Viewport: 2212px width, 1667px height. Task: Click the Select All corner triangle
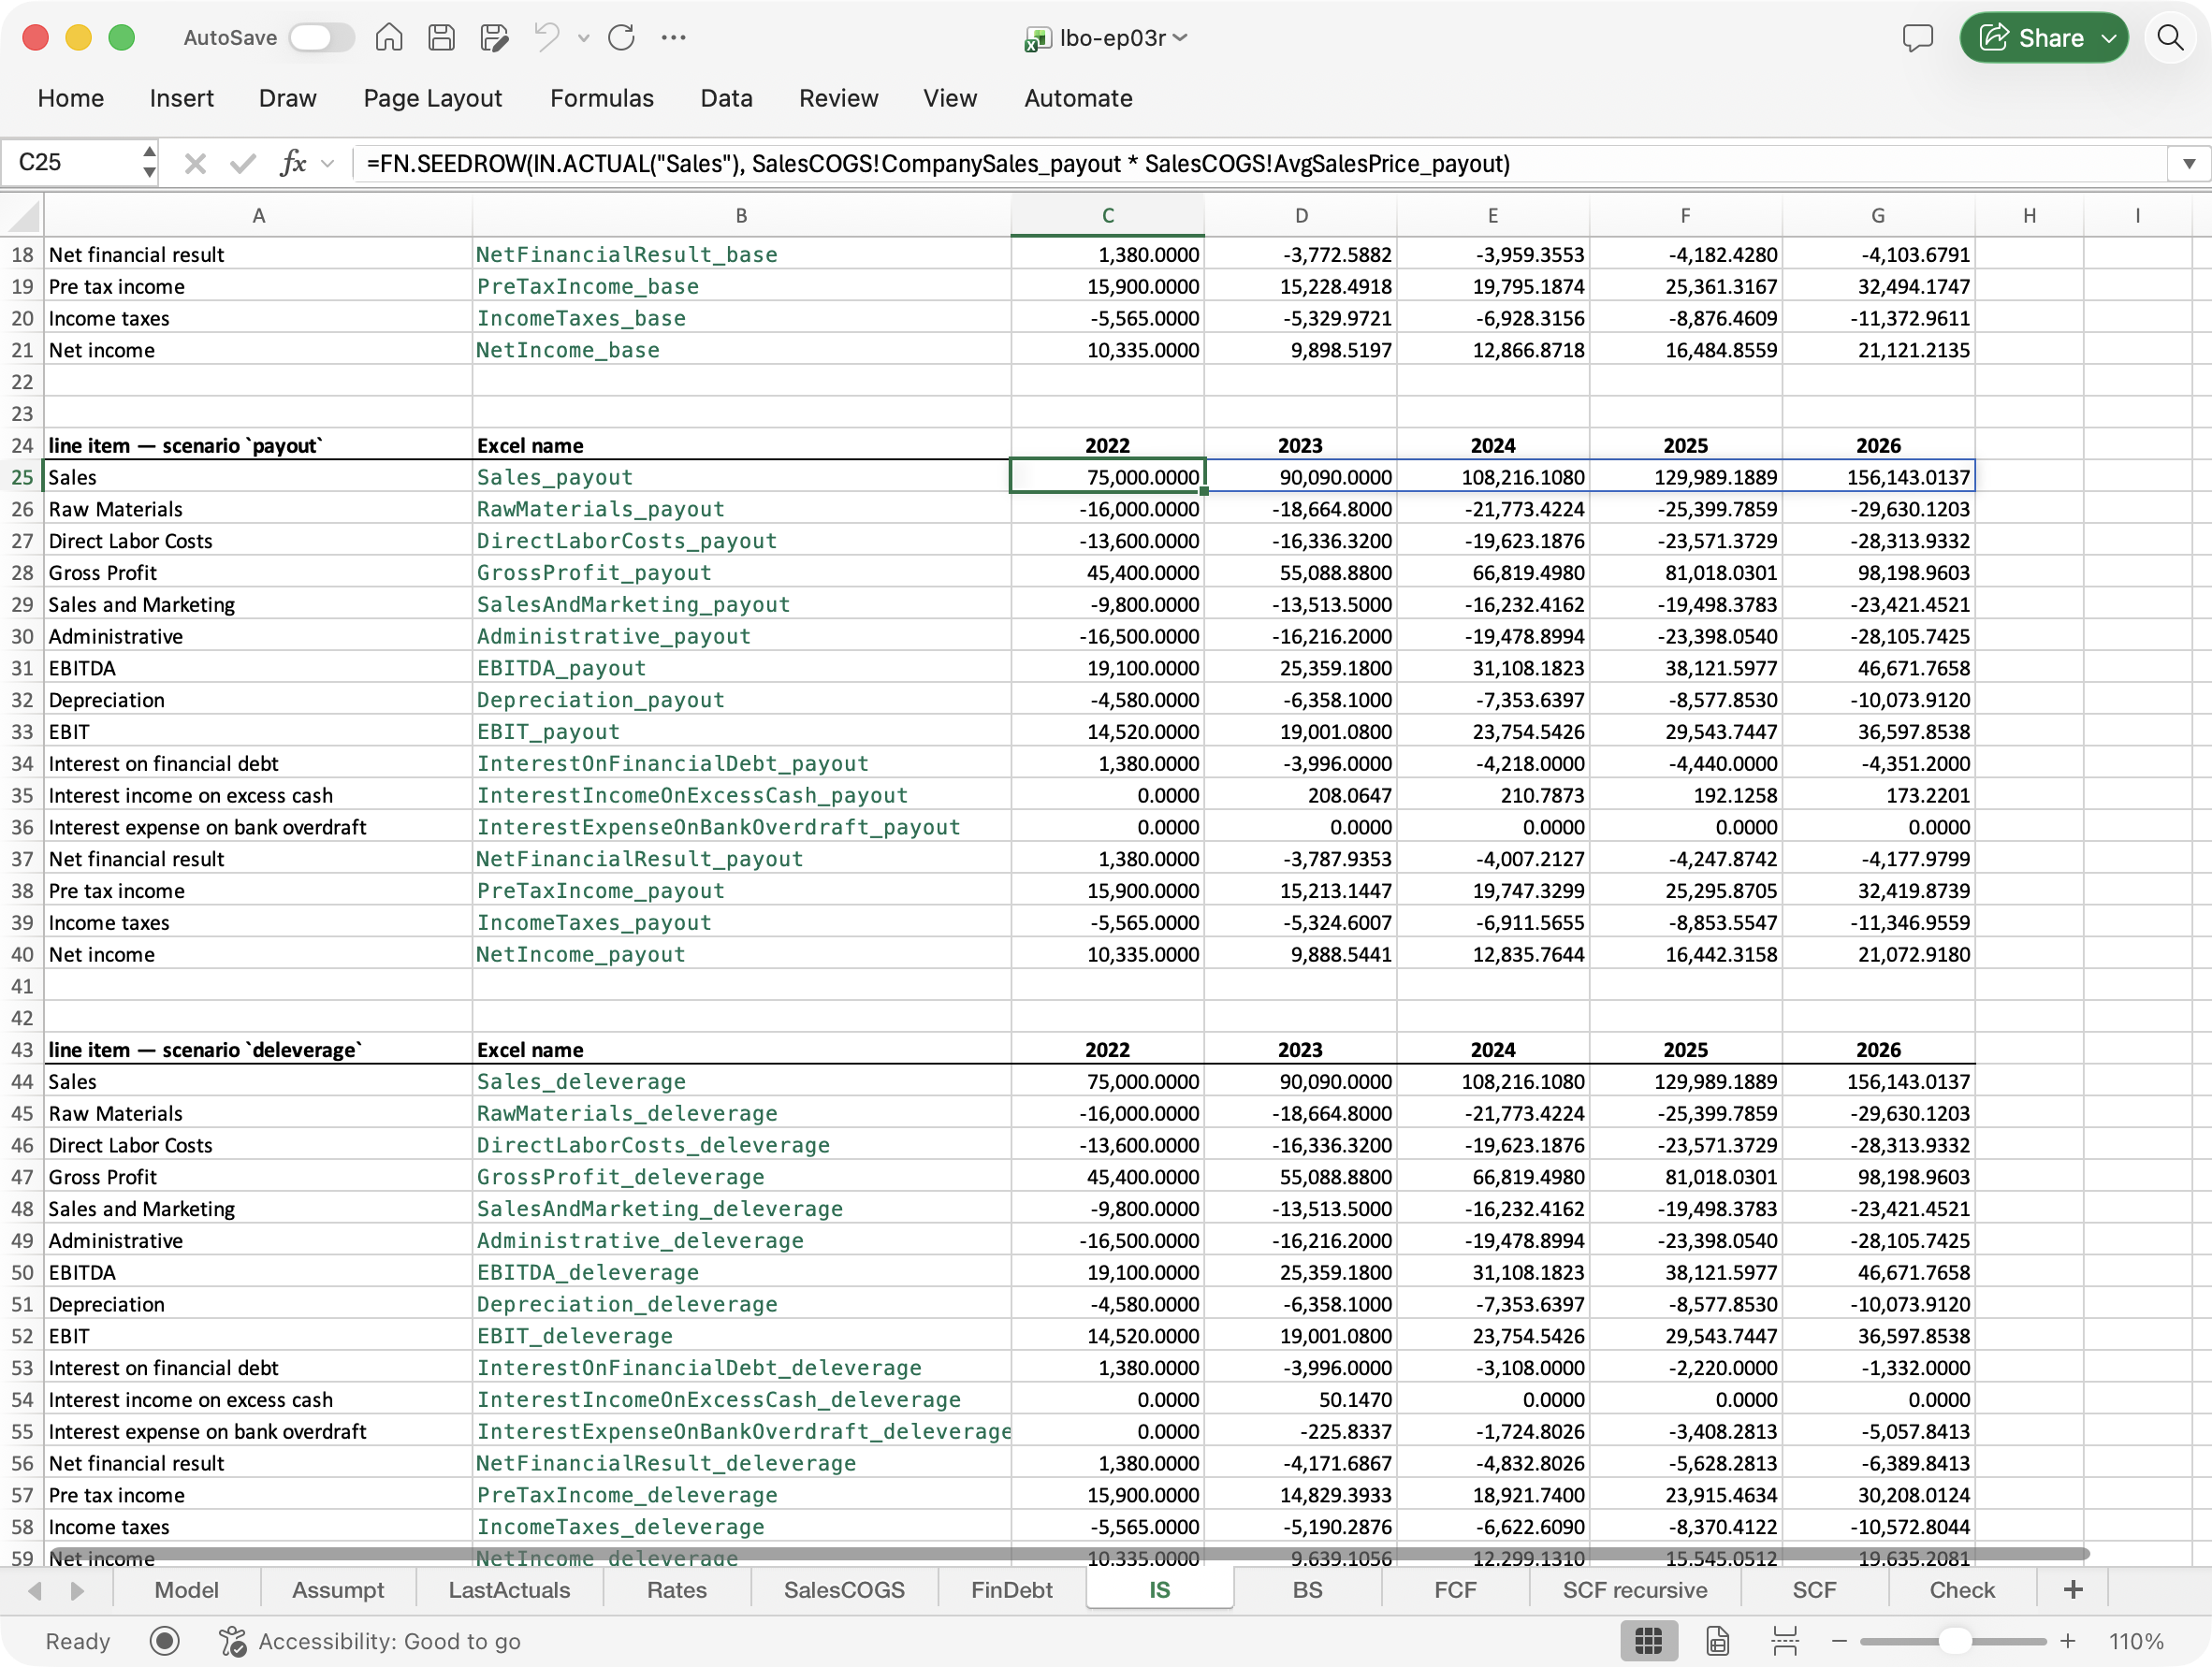pos(23,216)
